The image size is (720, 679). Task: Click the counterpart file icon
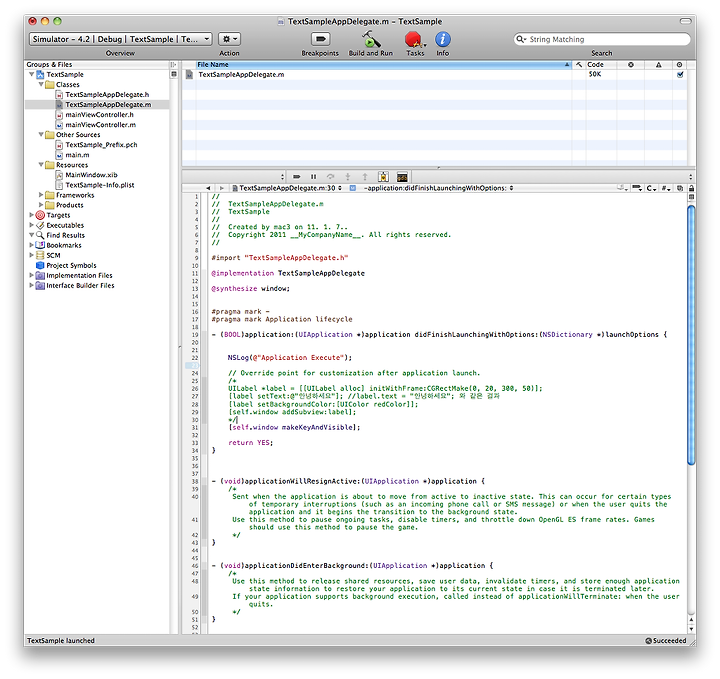pos(680,188)
